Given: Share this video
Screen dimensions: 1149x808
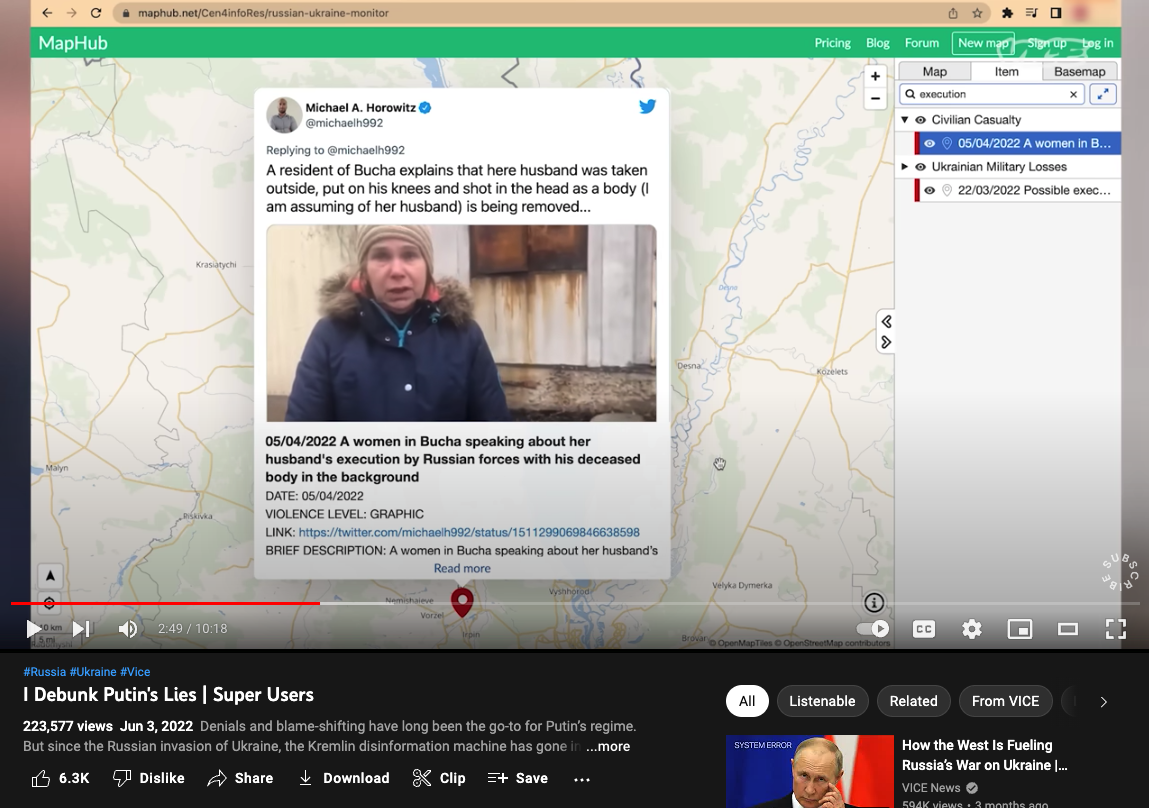Looking at the screenshot, I should pos(240,778).
